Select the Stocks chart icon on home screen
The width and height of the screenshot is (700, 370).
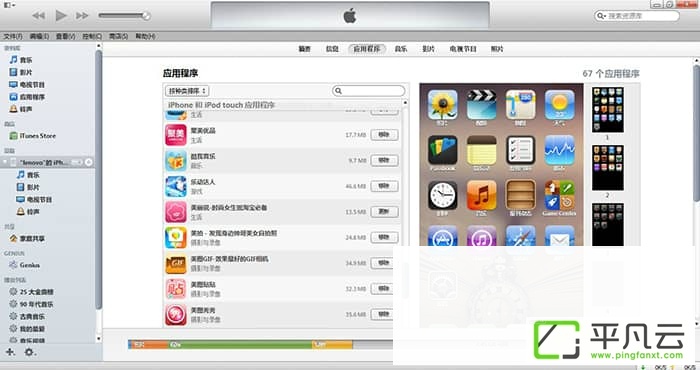[559, 150]
